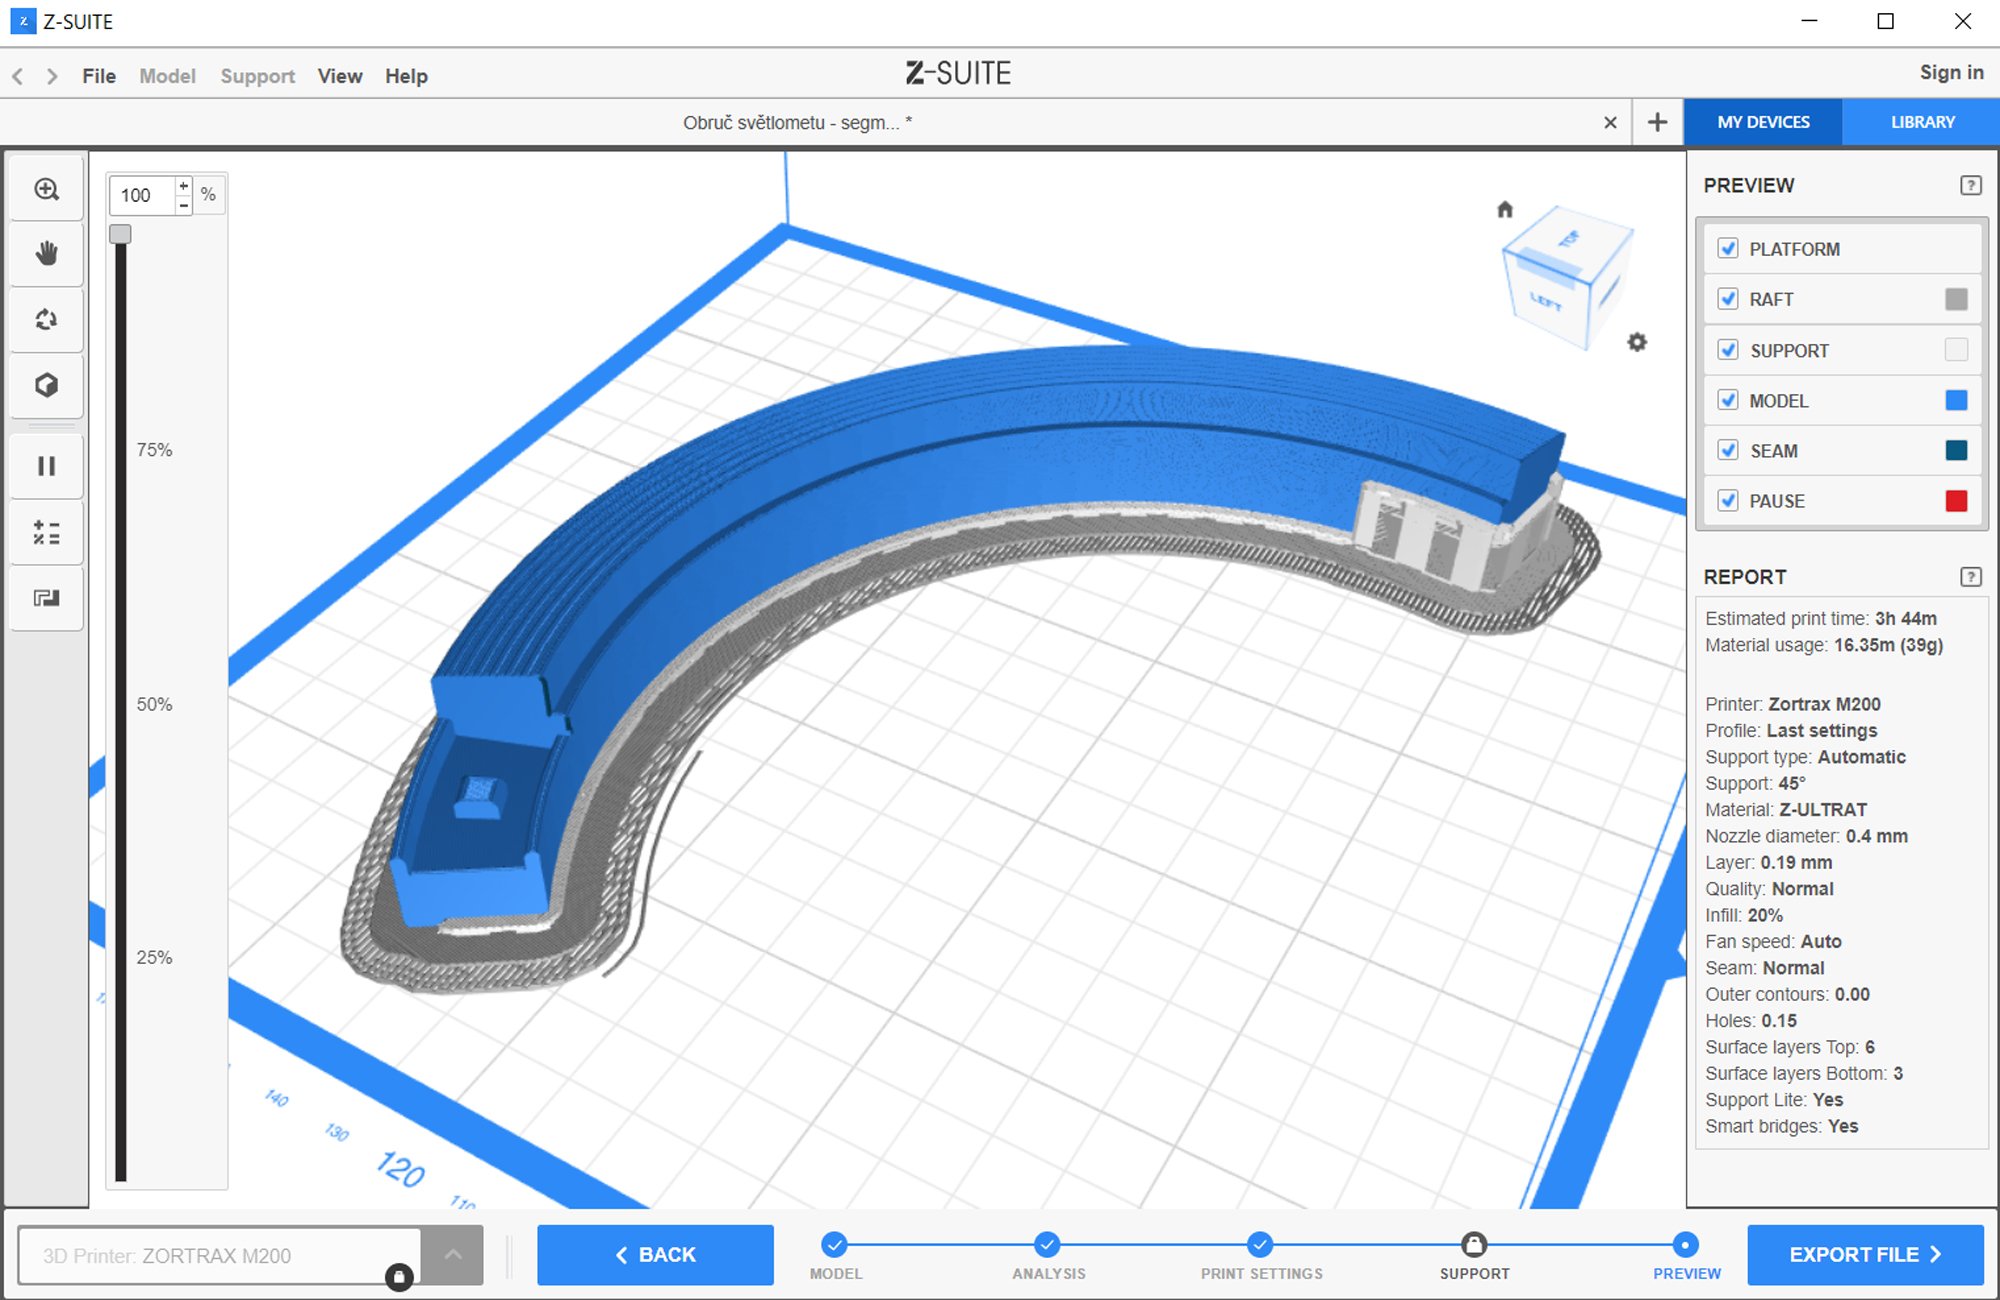The height and width of the screenshot is (1300, 2000).
Task: Open the Help menu
Action: point(406,76)
